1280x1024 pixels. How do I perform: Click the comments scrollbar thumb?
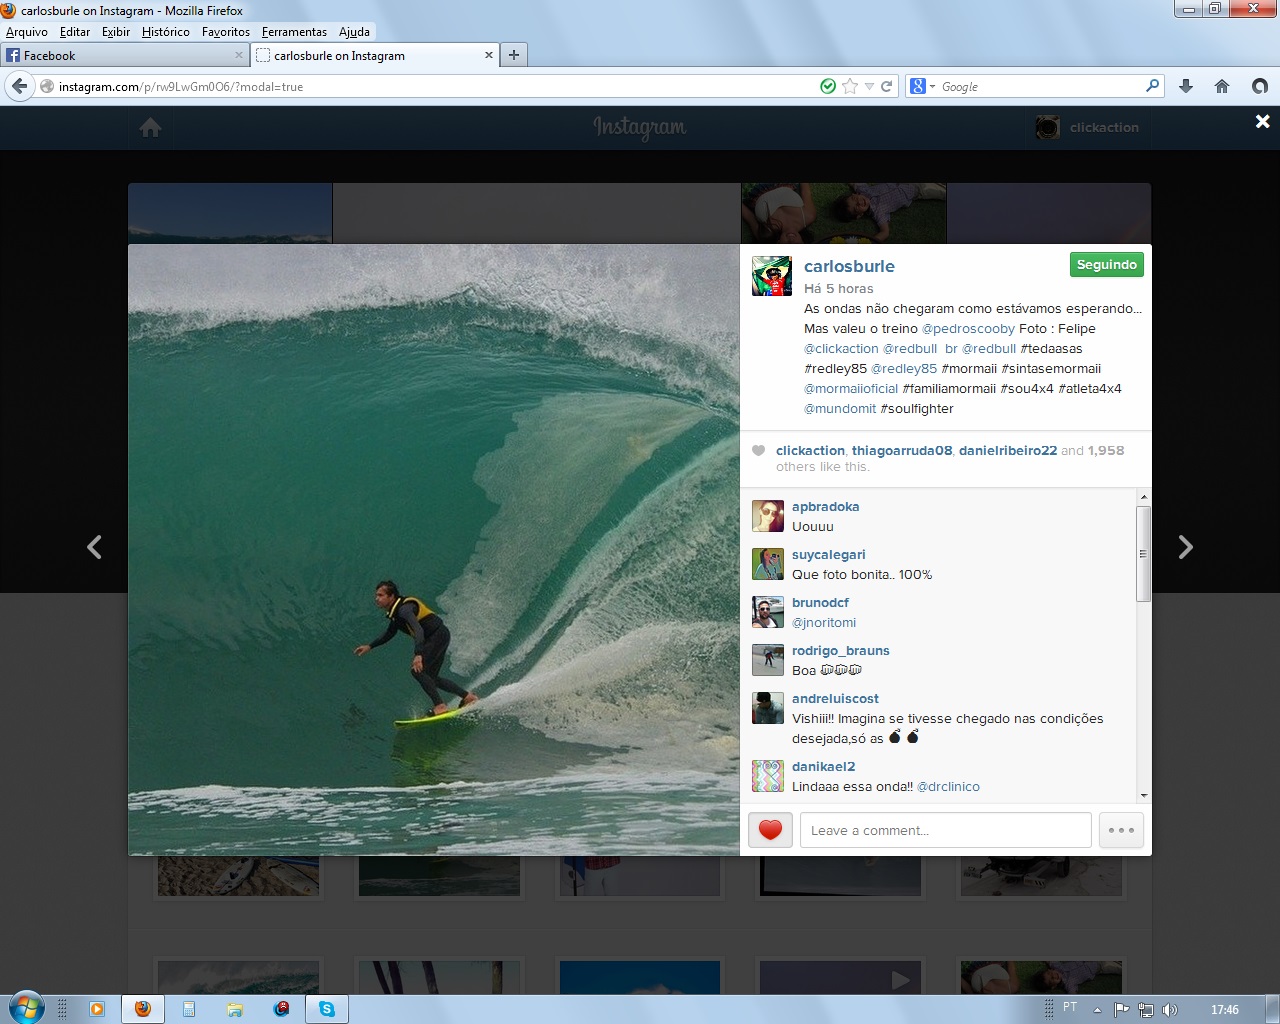(x=1143, y=554)
